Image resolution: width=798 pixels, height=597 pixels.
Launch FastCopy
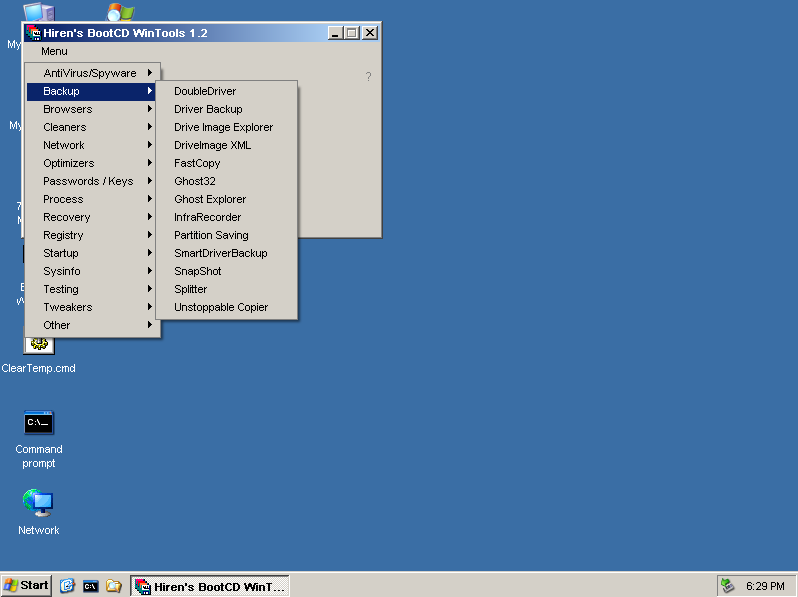[227, 163]
